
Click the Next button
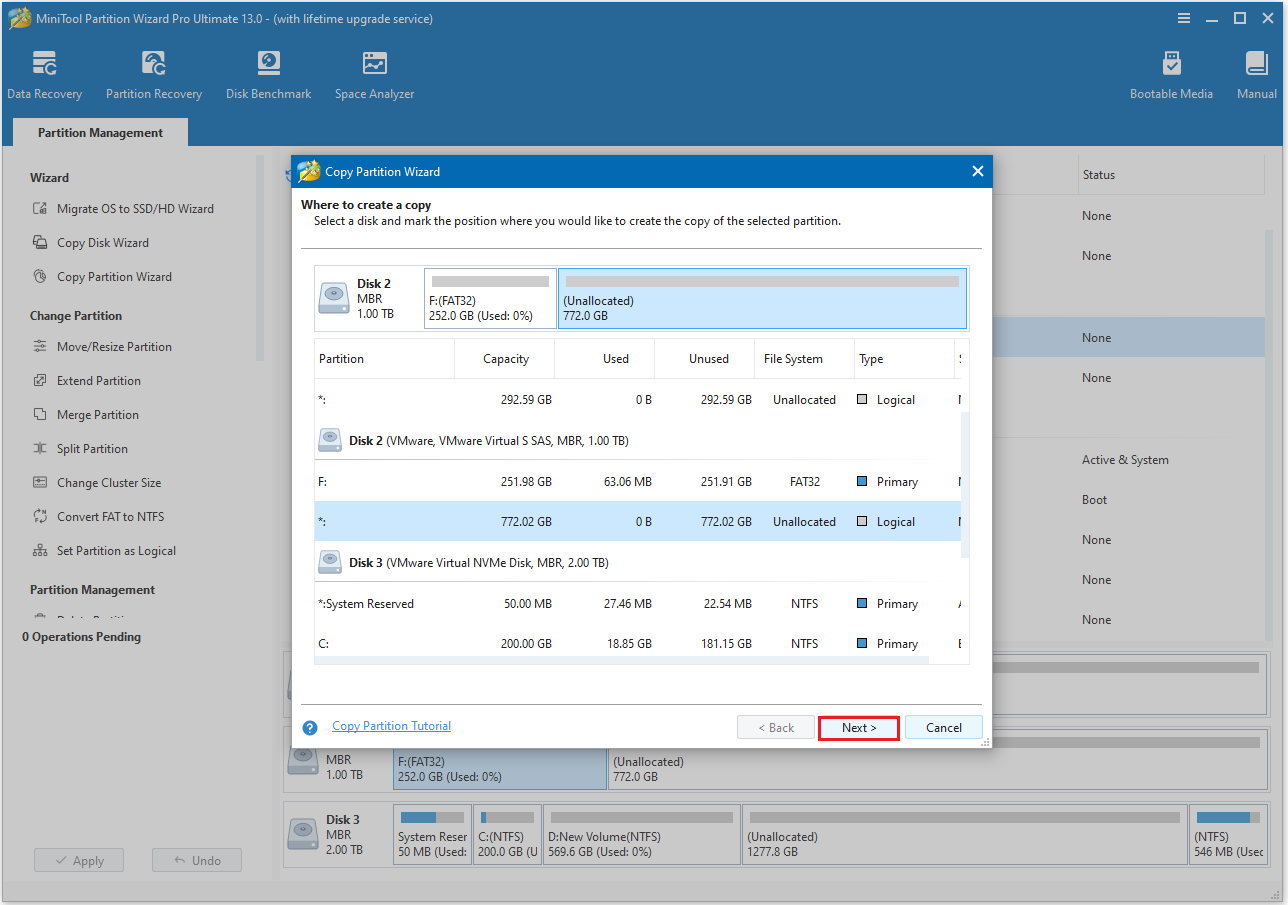pyautogui.click(x=858, y=727)
